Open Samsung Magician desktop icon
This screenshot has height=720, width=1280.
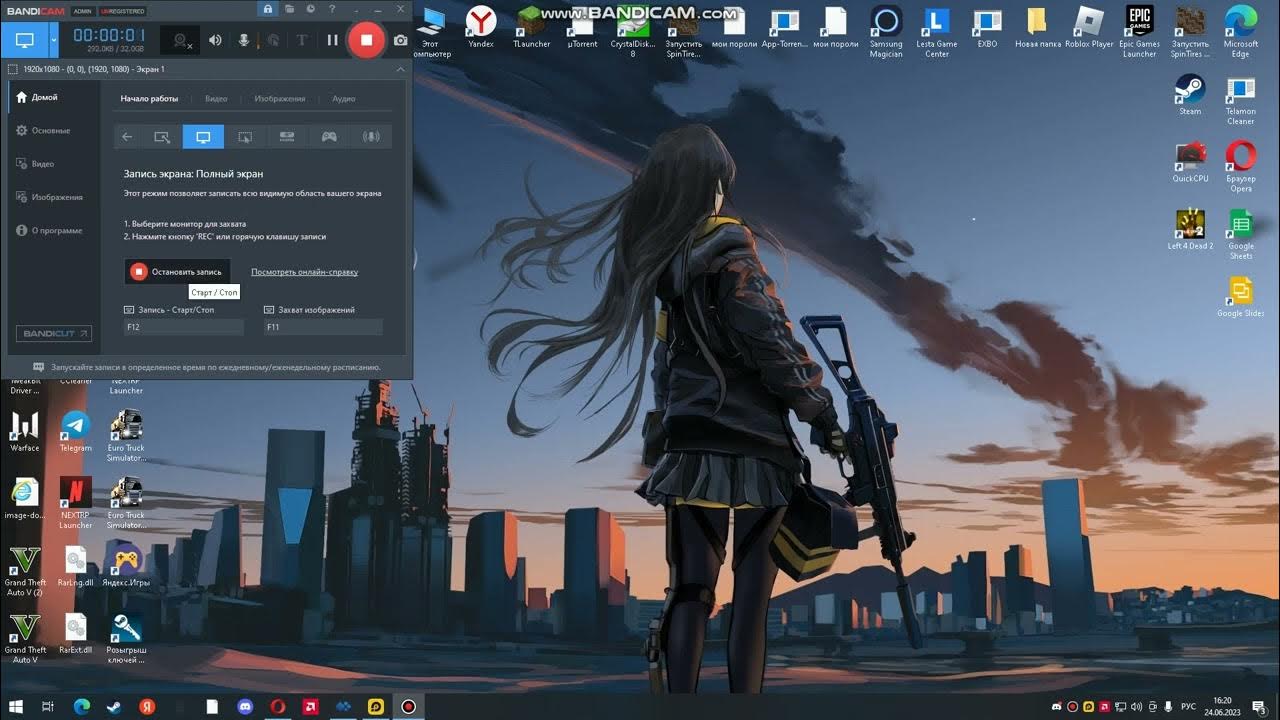[886, 32]
